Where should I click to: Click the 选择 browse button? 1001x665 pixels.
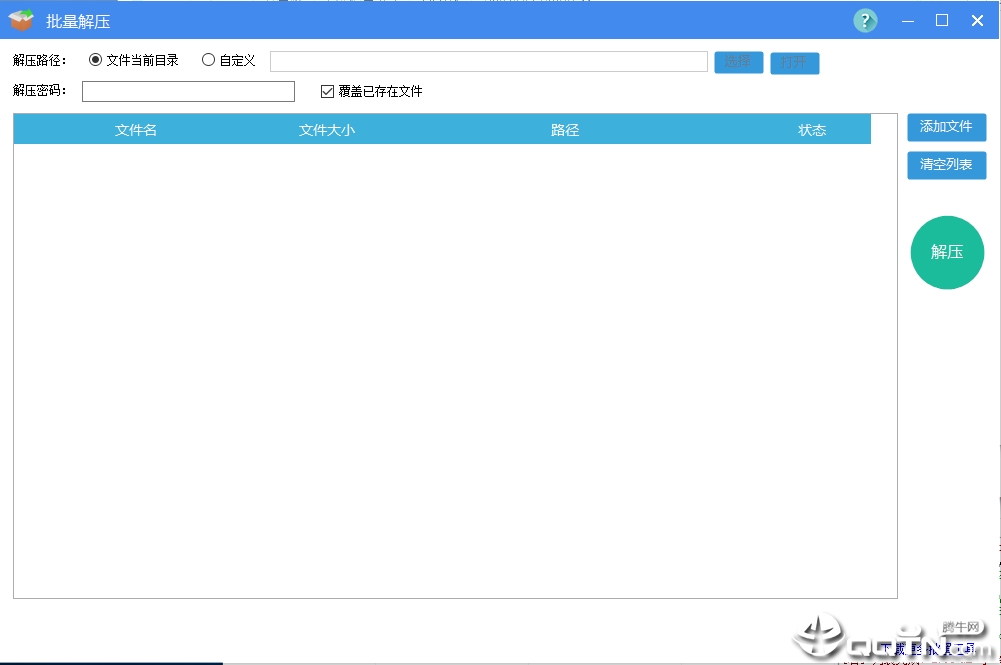[739, 62]
